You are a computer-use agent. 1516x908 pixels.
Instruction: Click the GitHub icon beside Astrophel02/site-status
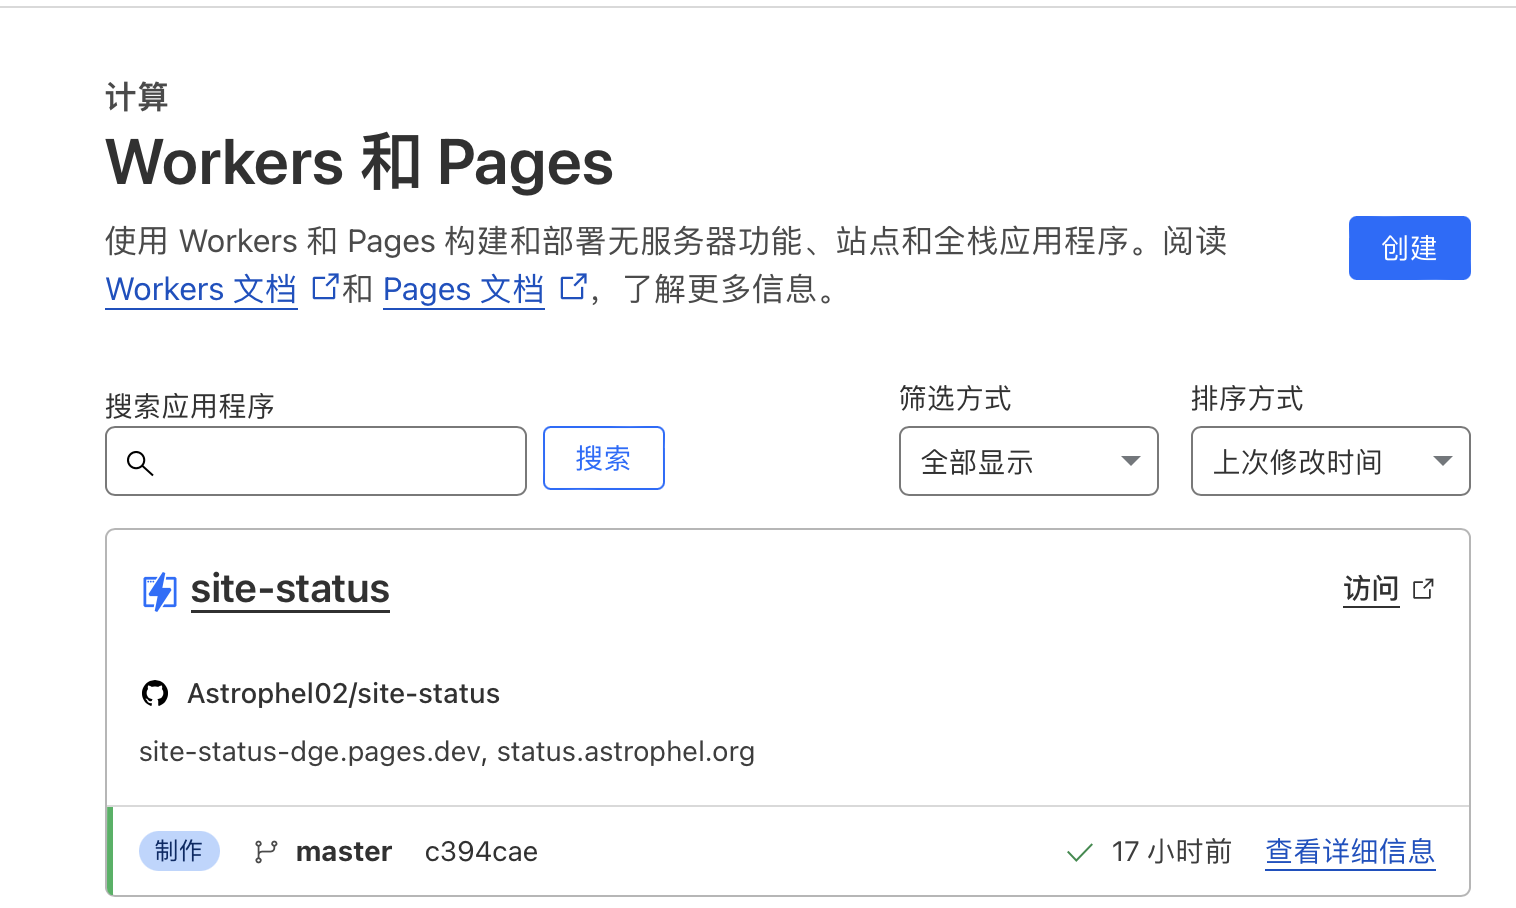point(155,693)
